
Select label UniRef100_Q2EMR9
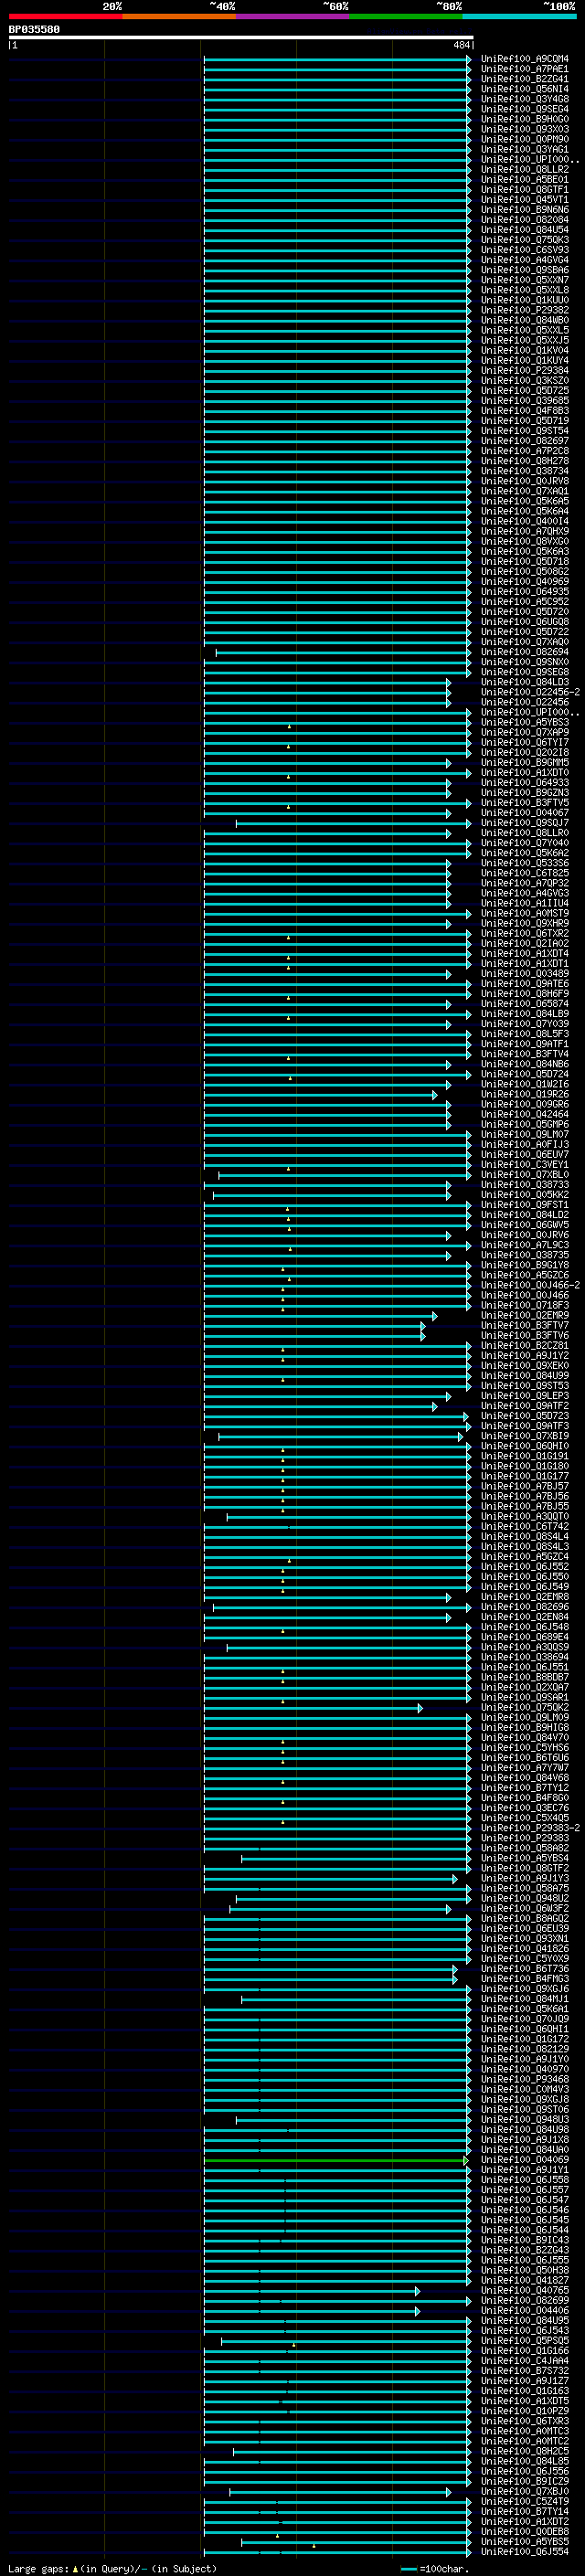coord(524,1316)
